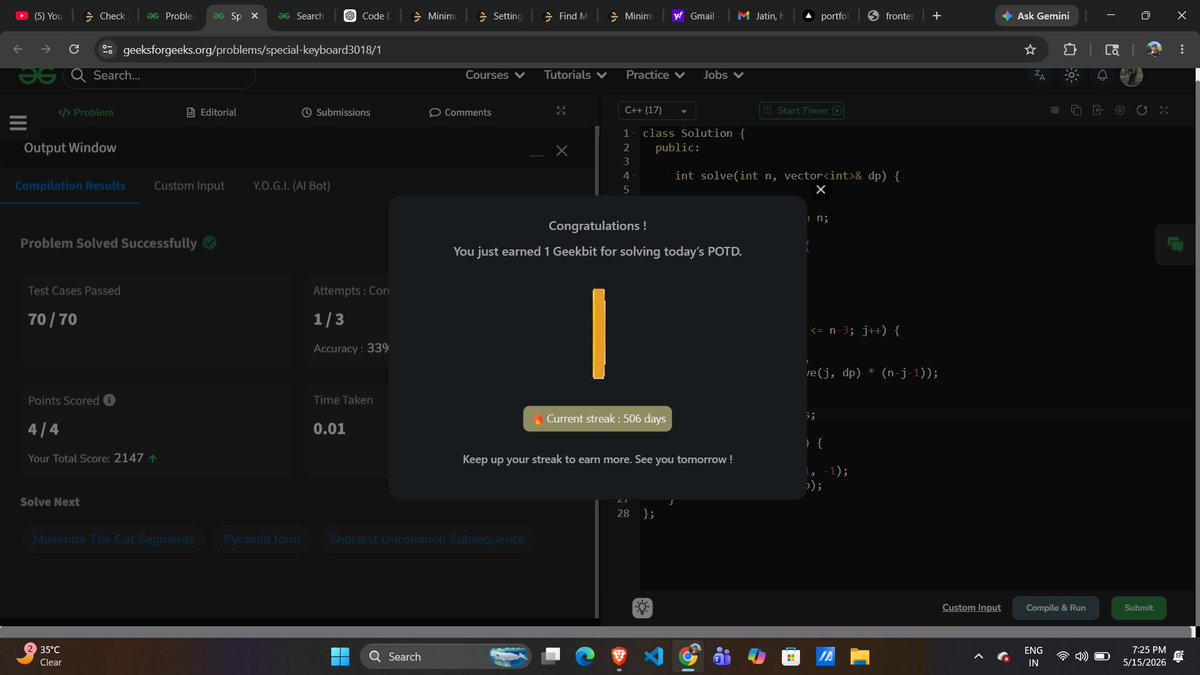Open Microsoft Edge from taskbar
1200x675 pixels.
(585, 656)
